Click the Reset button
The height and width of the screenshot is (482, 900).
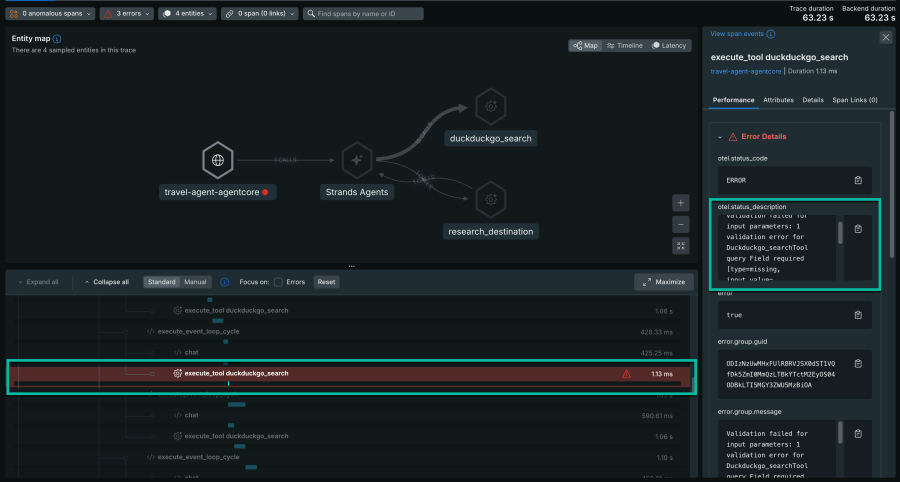pos(326,282)
